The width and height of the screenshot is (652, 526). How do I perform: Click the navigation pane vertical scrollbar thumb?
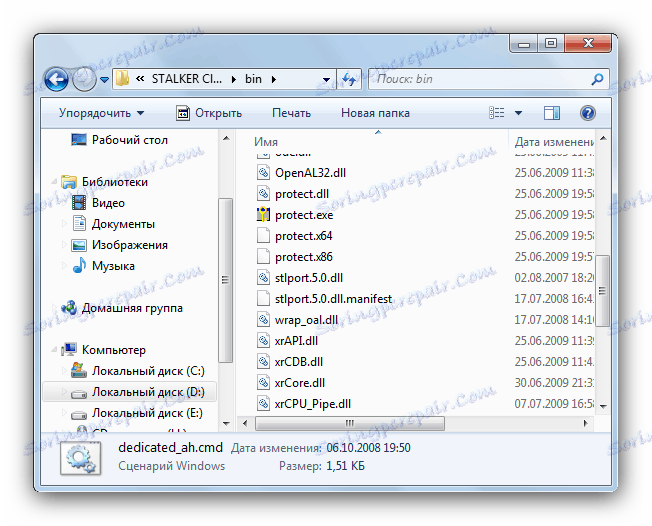pos(225,280)
